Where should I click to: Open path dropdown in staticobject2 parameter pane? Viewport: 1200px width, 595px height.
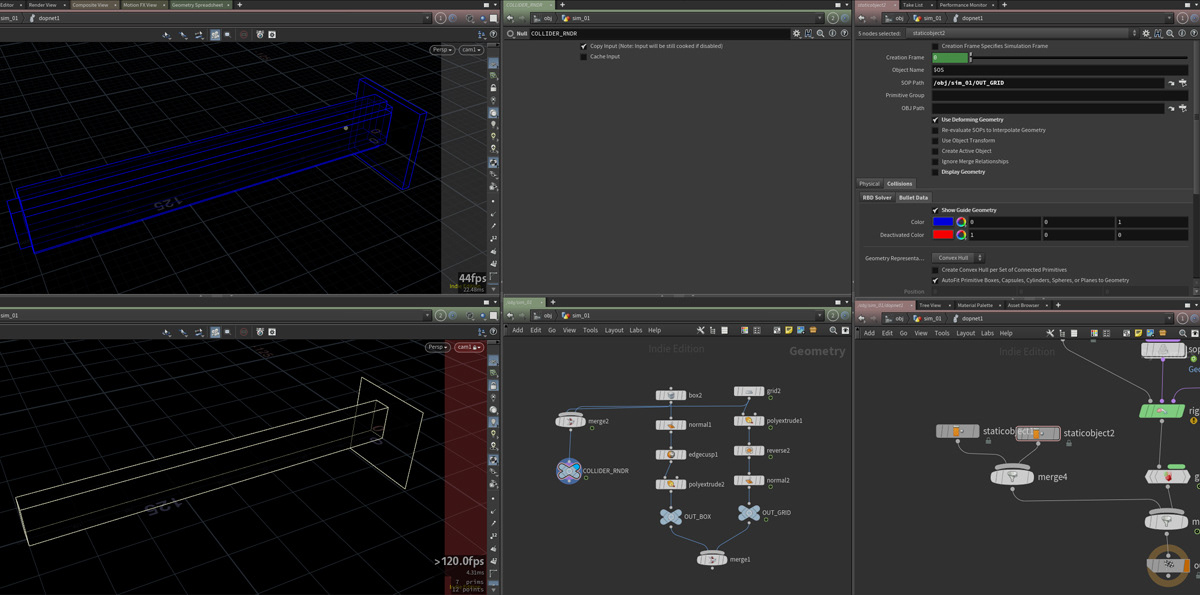tap(1168, 18)
